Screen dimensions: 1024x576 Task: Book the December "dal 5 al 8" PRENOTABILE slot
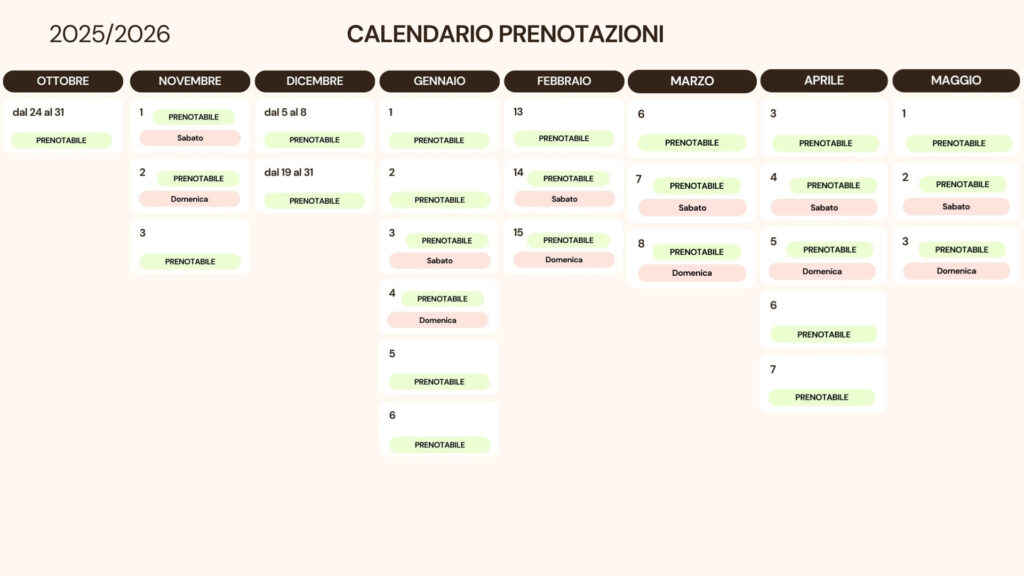coord(314,140)
